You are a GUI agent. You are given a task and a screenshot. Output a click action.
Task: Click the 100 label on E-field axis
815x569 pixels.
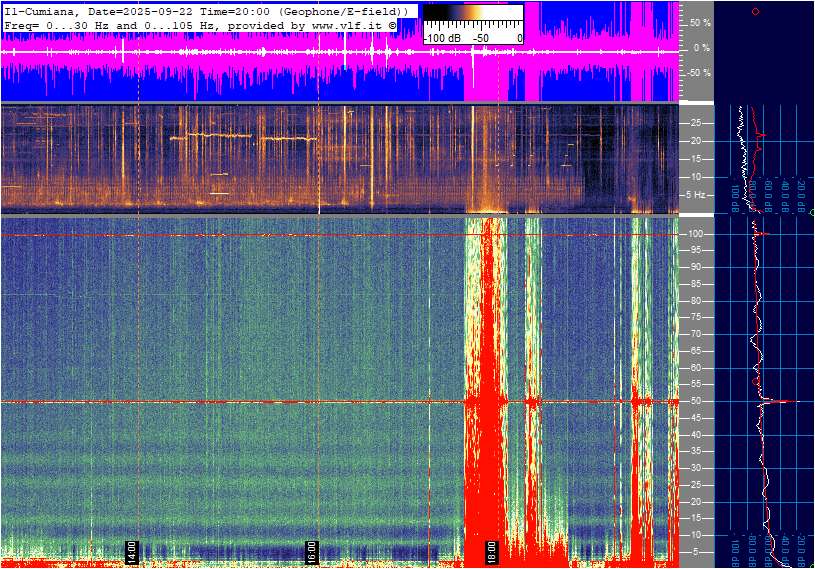pos(695,234)
